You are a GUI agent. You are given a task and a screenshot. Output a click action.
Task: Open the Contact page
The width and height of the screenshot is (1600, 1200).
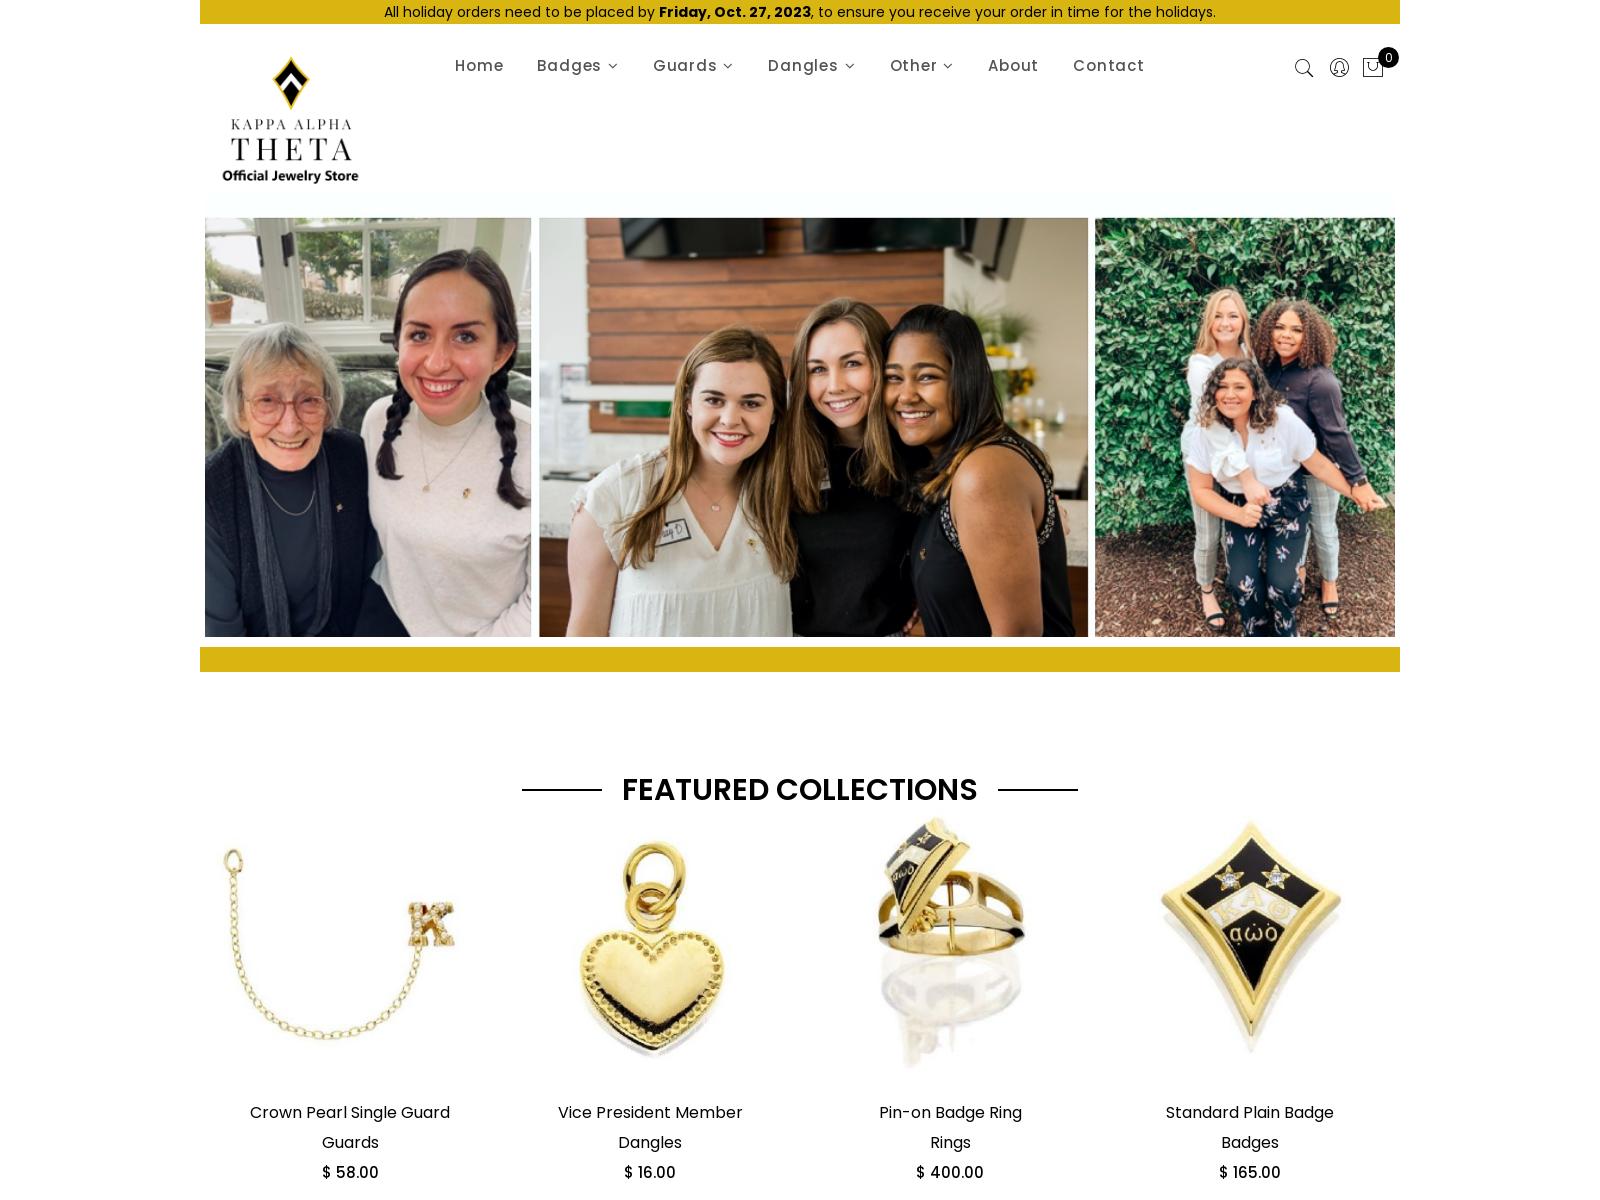(x=1108, y=65)
